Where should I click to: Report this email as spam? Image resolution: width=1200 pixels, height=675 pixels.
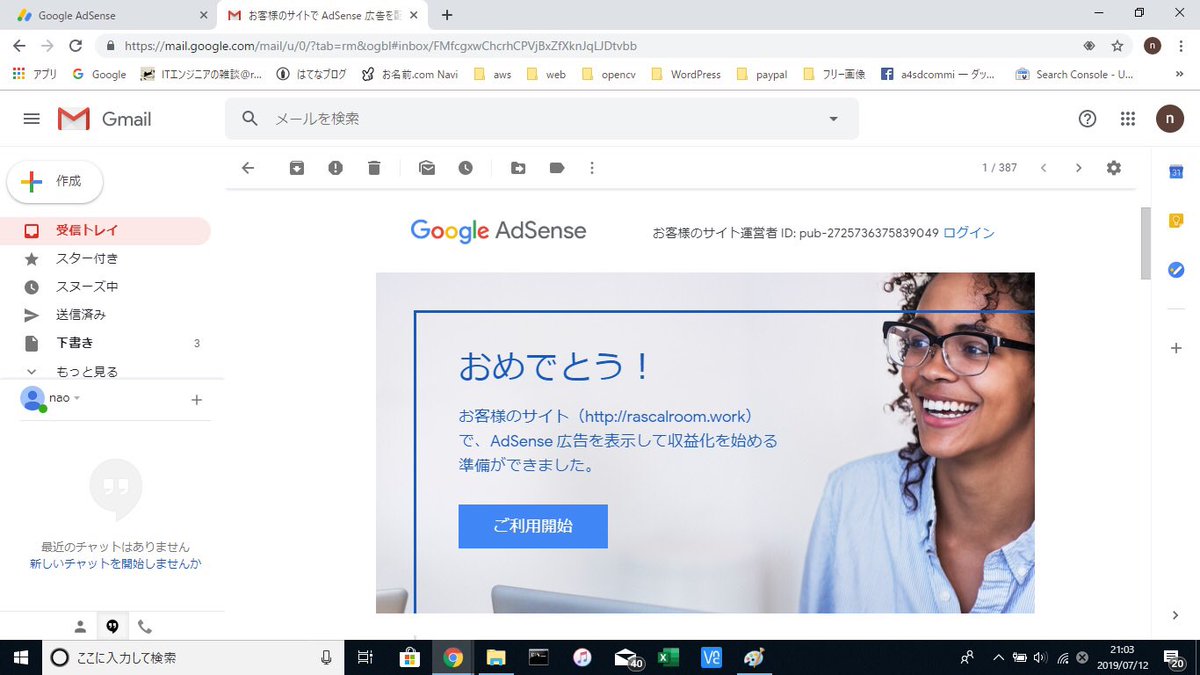pos(335,168)
